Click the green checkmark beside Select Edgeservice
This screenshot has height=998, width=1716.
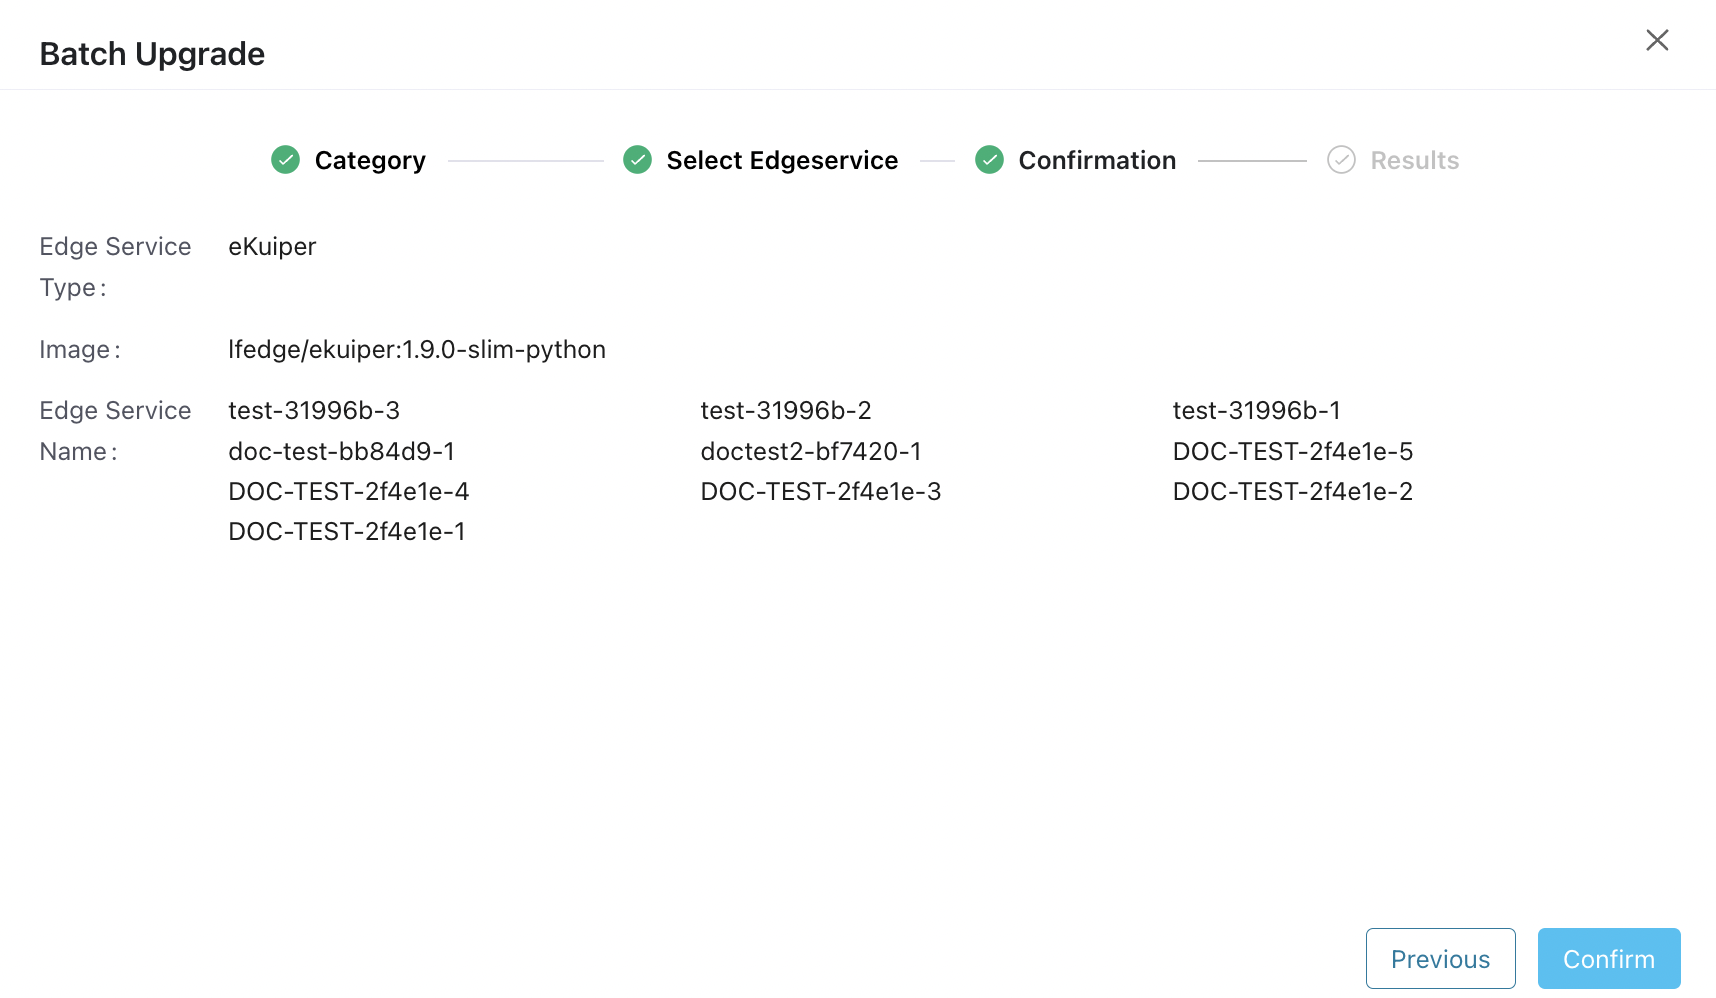pos(637,160)
